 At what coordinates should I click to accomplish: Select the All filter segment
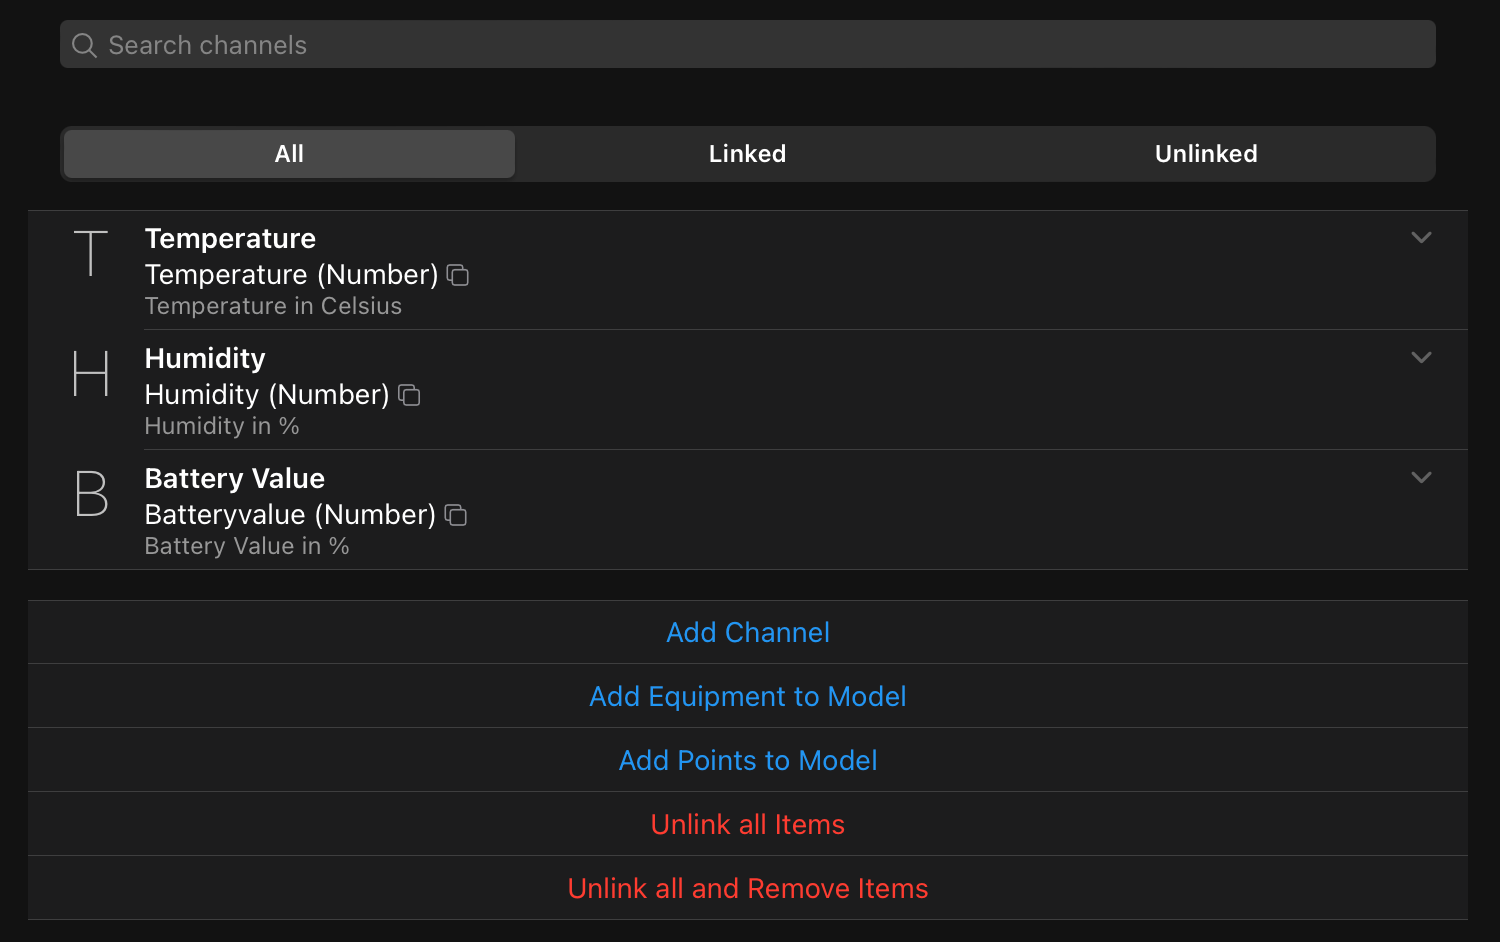289,154
